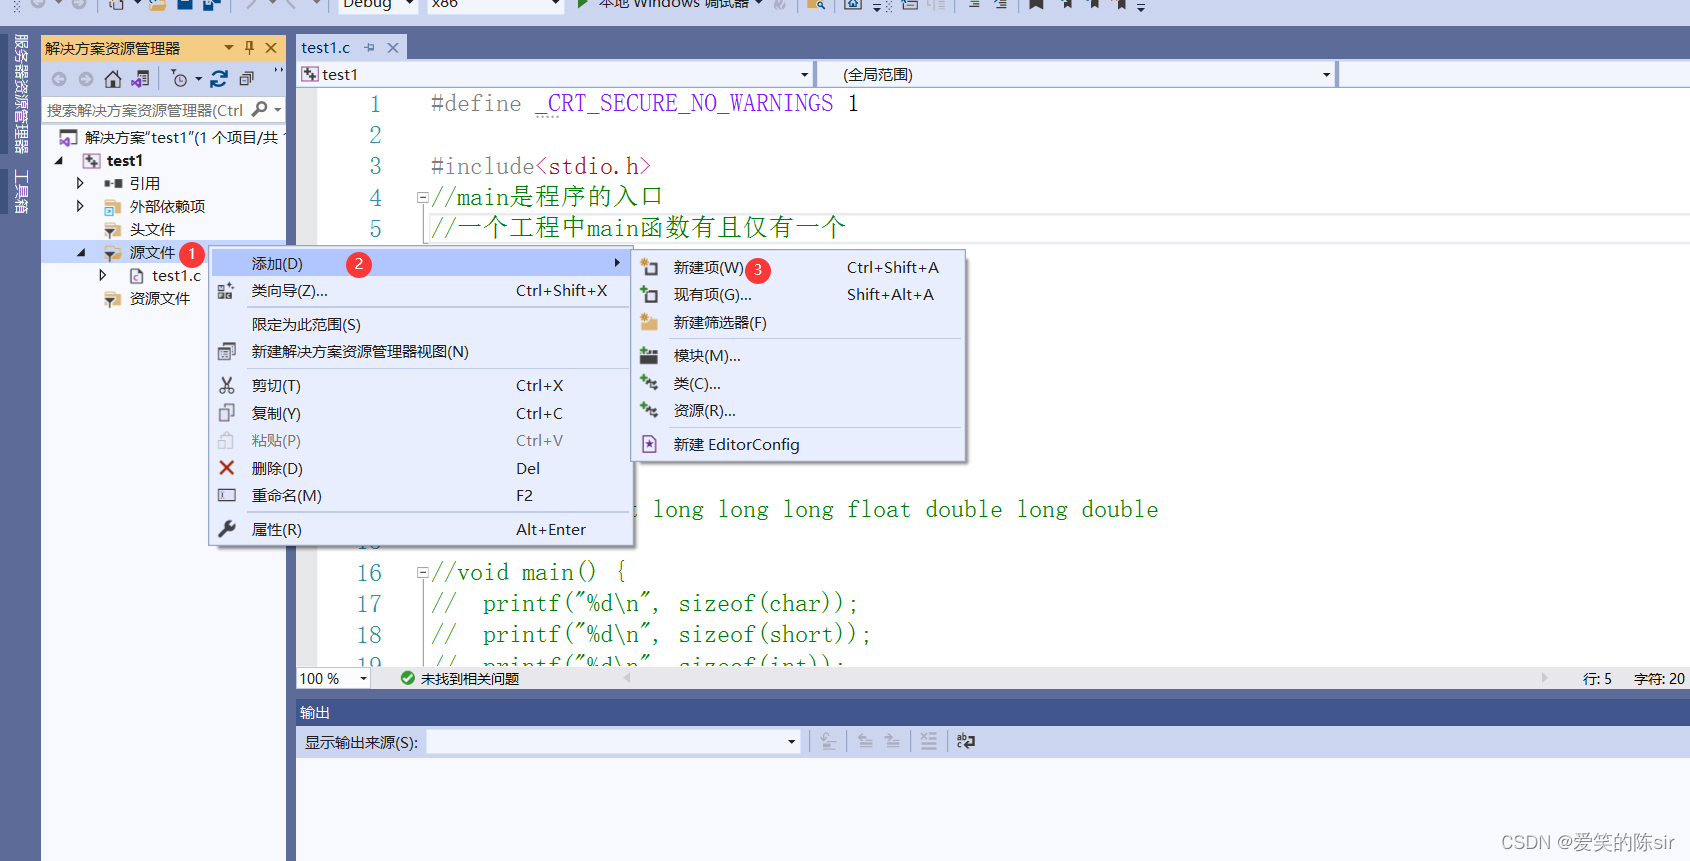The image size is (1690, 861).
Task: Open the 显示输出来源 dropdown
Action: [x=791, y=741]
